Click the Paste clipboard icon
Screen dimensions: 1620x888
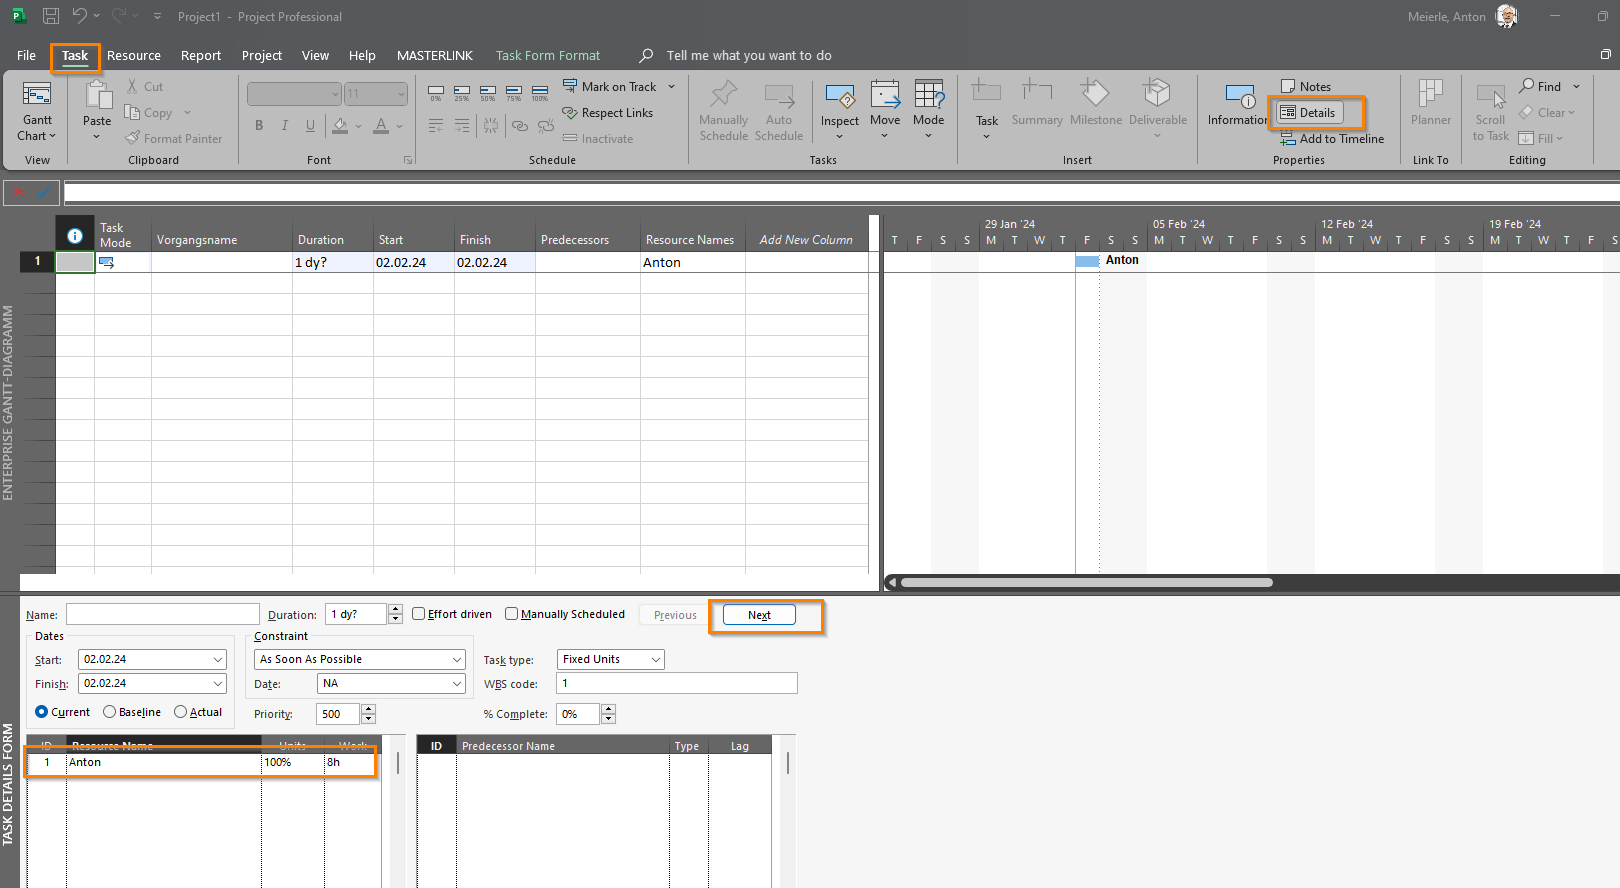pyautogui.click(x=97, y=96)
